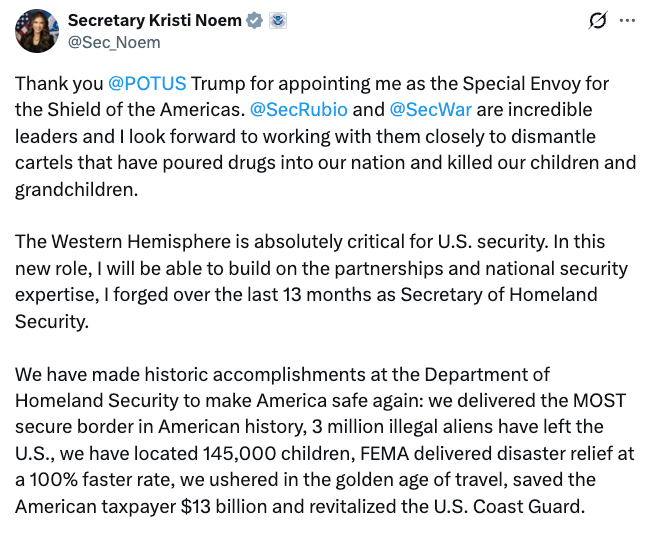Open the @Sec_Noem handle

pyautogui.click(x=113, y=42)
